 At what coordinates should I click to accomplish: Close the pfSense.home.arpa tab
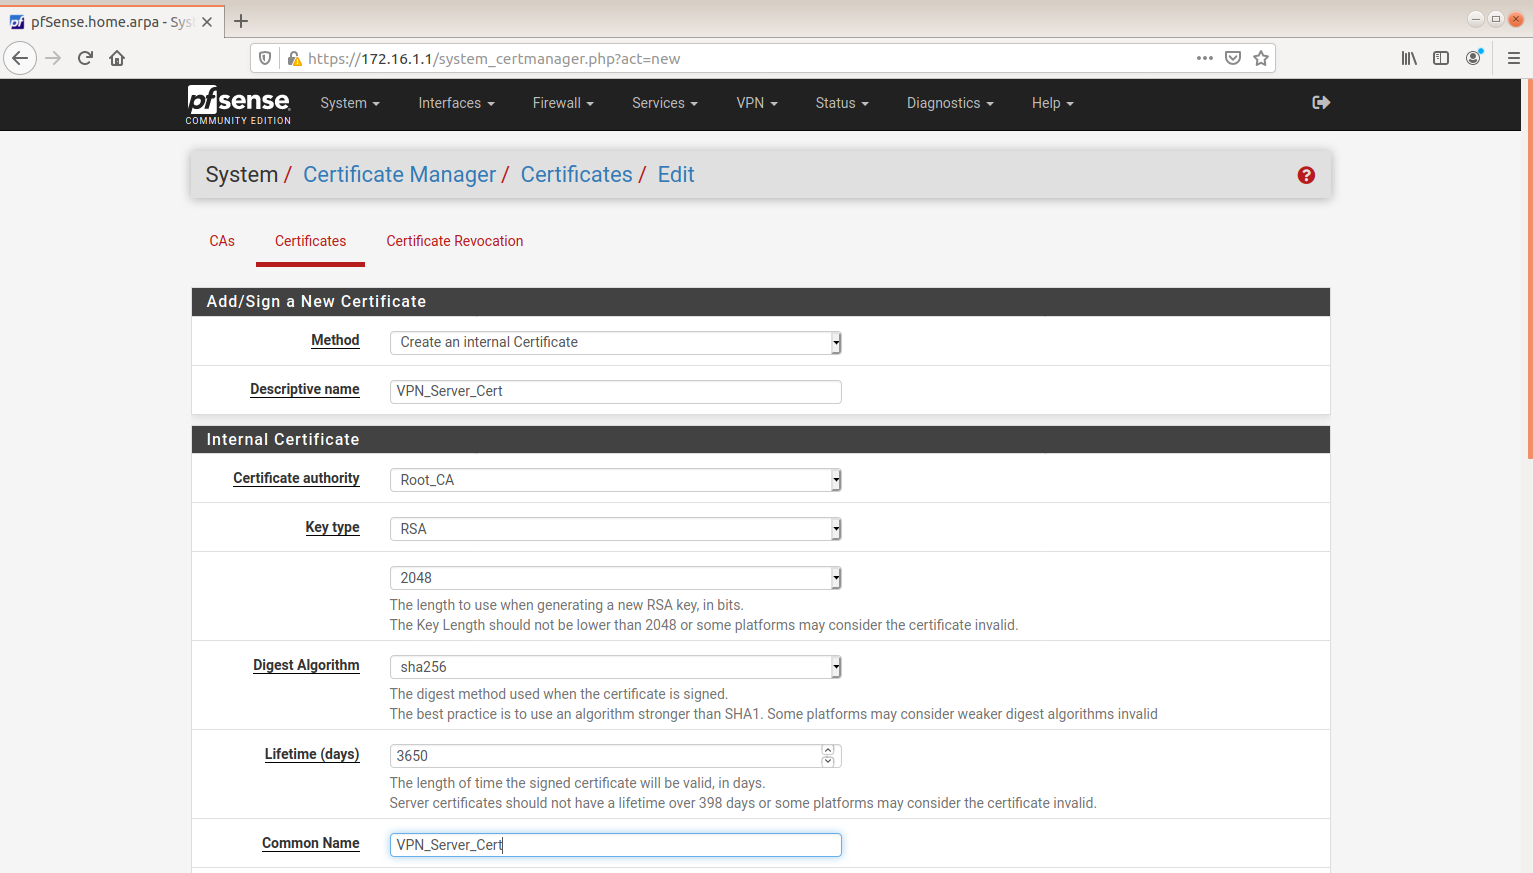tap(207, 22)
